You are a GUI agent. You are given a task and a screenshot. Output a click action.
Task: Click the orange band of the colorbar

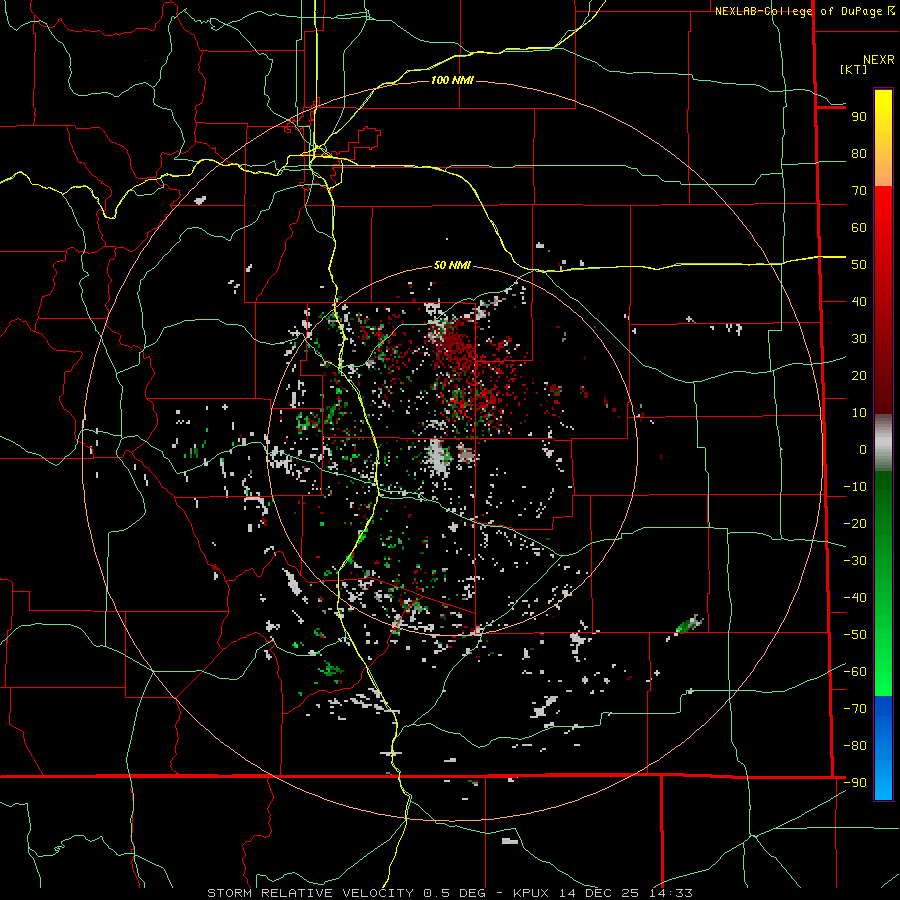point(883,170)
